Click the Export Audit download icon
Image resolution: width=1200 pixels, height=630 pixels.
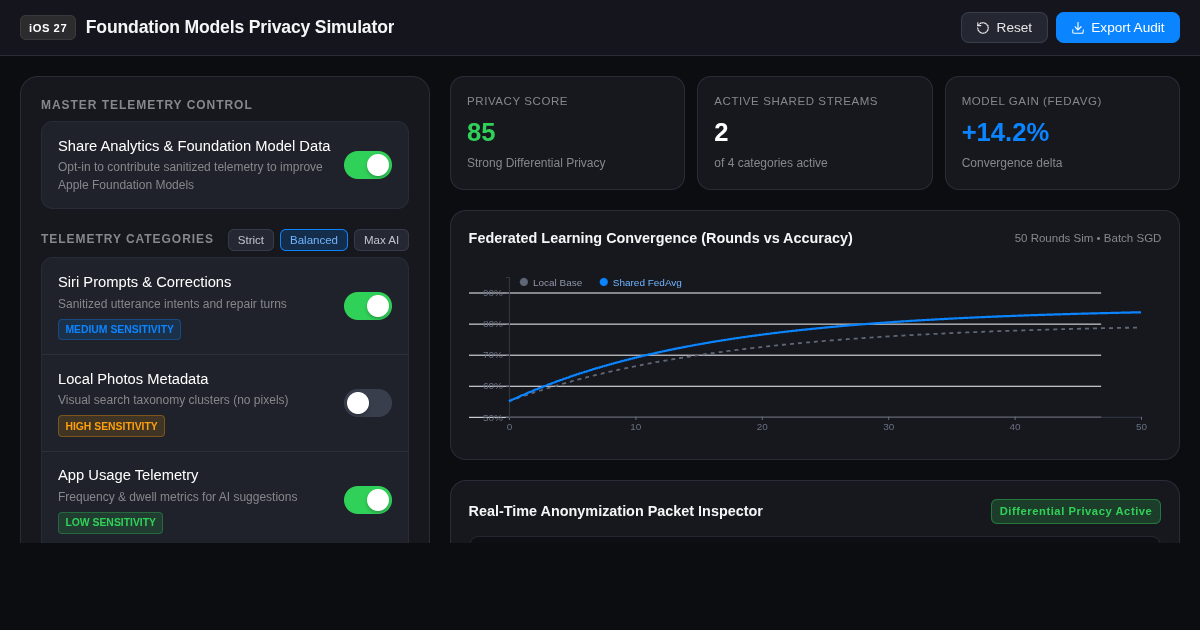coord(1078,28)
